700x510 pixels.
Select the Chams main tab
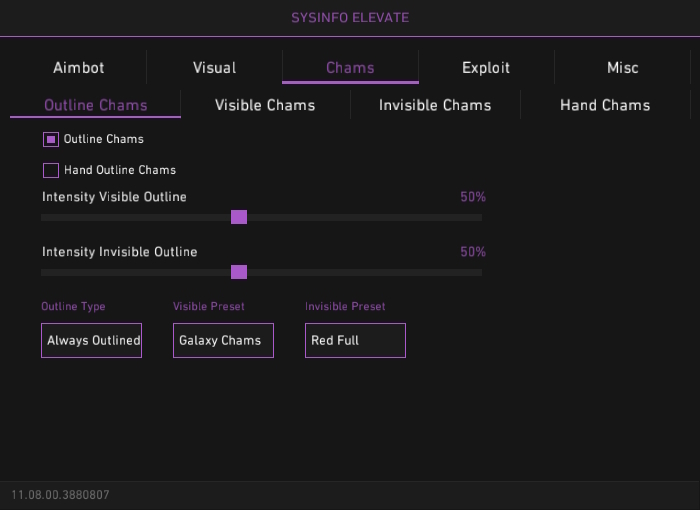[350, 68]
